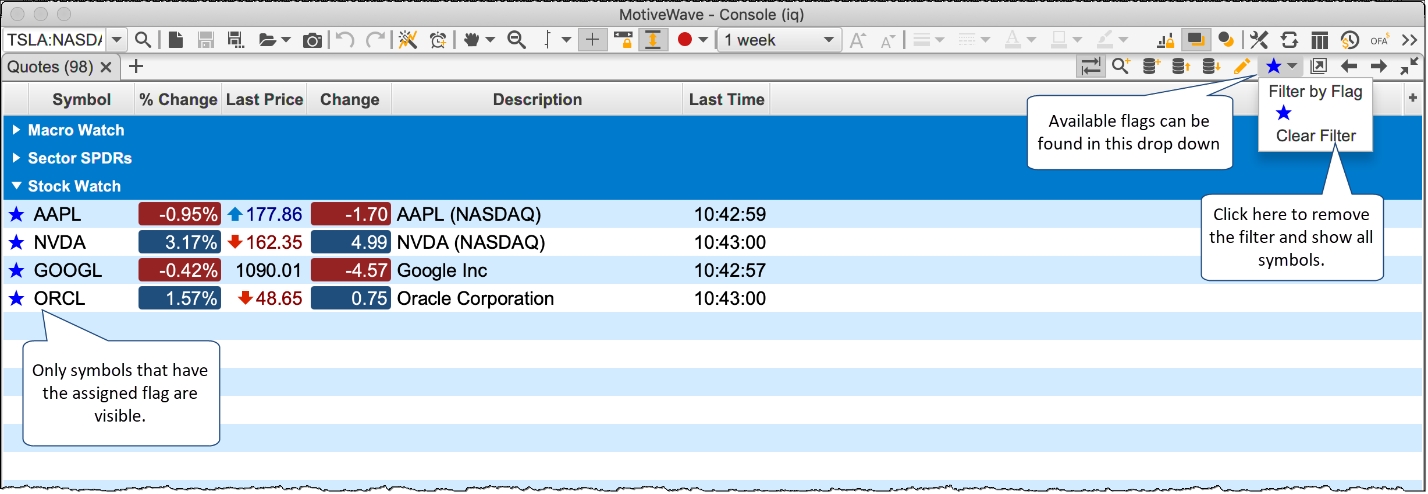
Task: Open the folder dropdown arrow
Action: (x=286, y=40)
